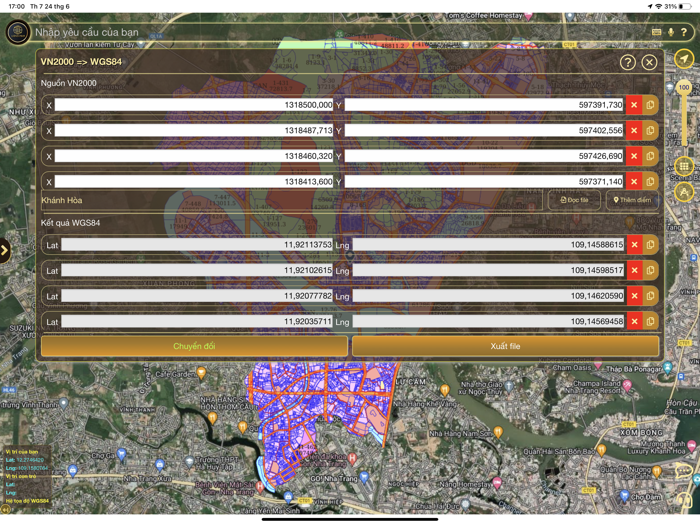
Task: Delete the row with X 1318413,600
Action: pyautogui.click(x=634, y=181)
